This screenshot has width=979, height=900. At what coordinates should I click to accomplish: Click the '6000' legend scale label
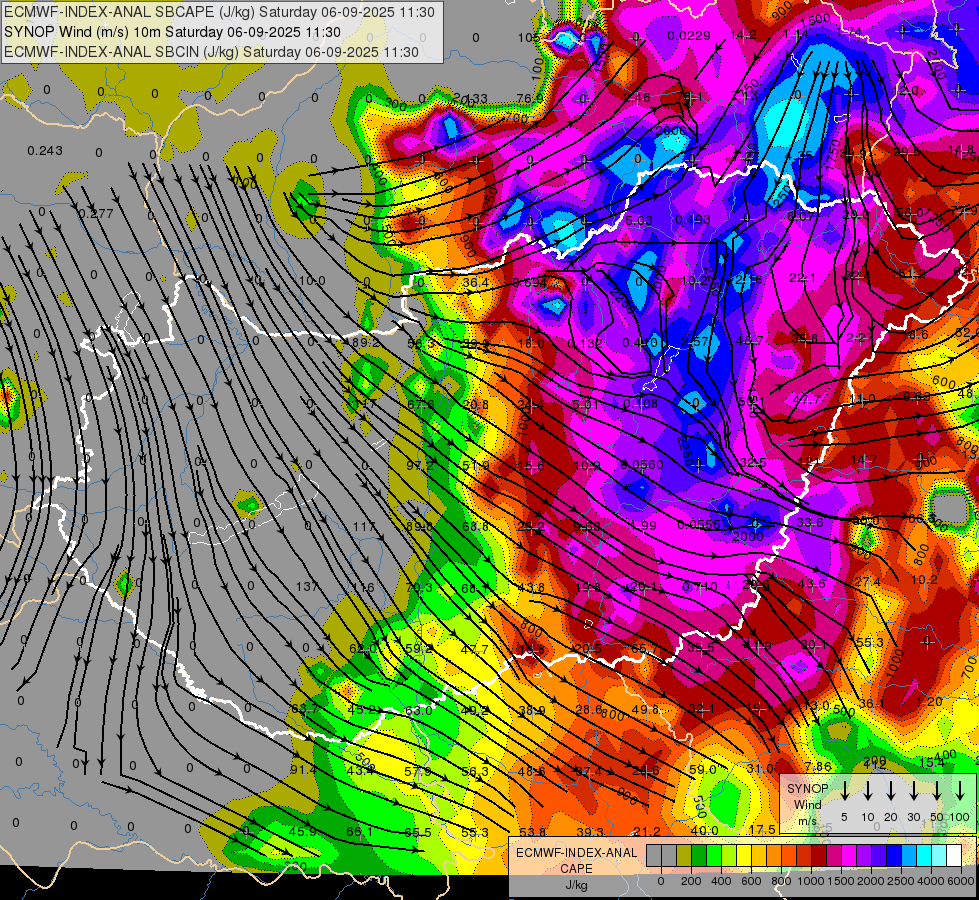[960, 881]
